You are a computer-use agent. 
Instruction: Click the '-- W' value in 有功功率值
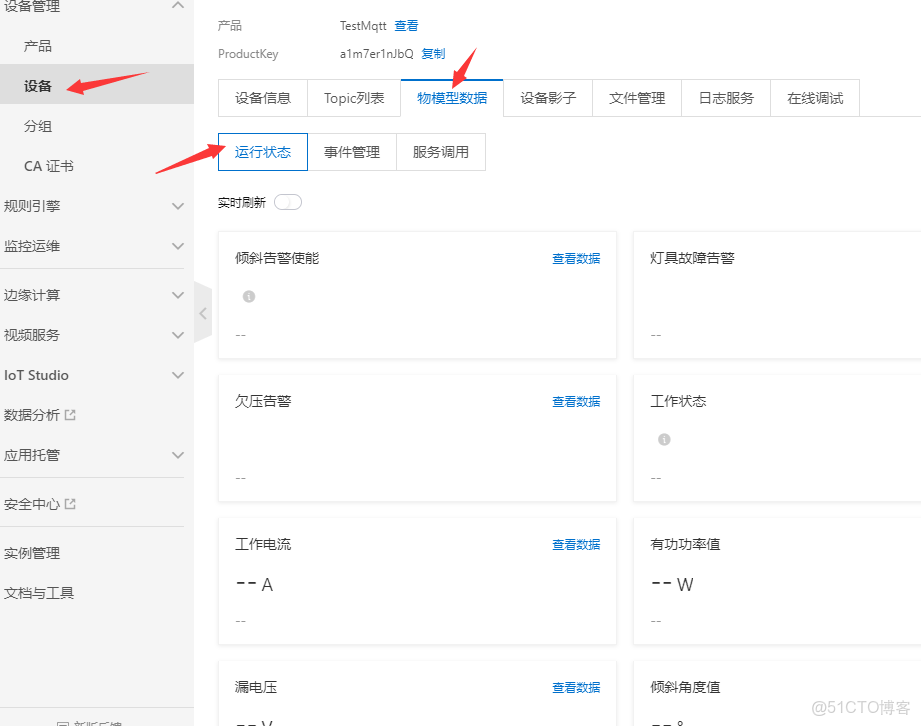pos(673,584)
